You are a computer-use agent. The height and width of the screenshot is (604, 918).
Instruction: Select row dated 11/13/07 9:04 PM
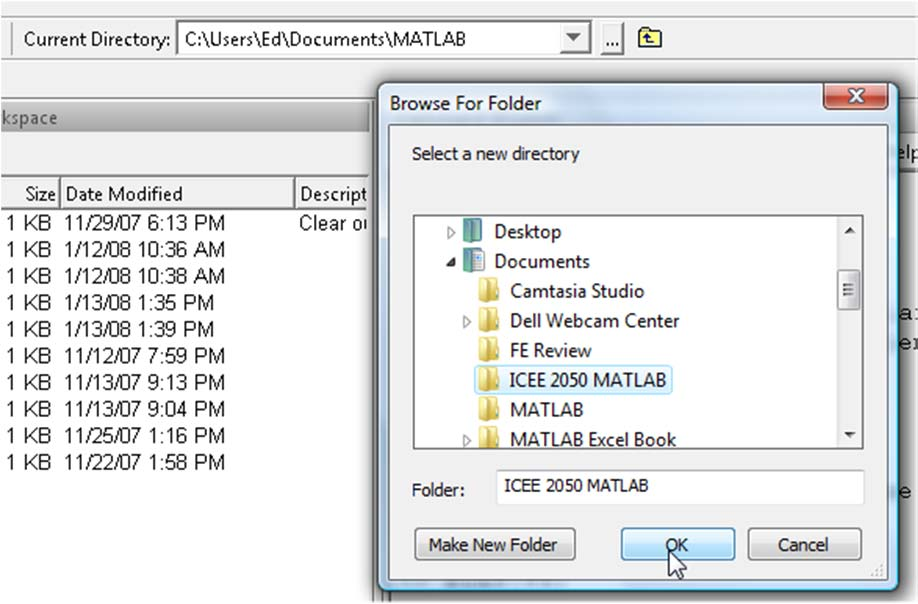(x=184, y=409)
